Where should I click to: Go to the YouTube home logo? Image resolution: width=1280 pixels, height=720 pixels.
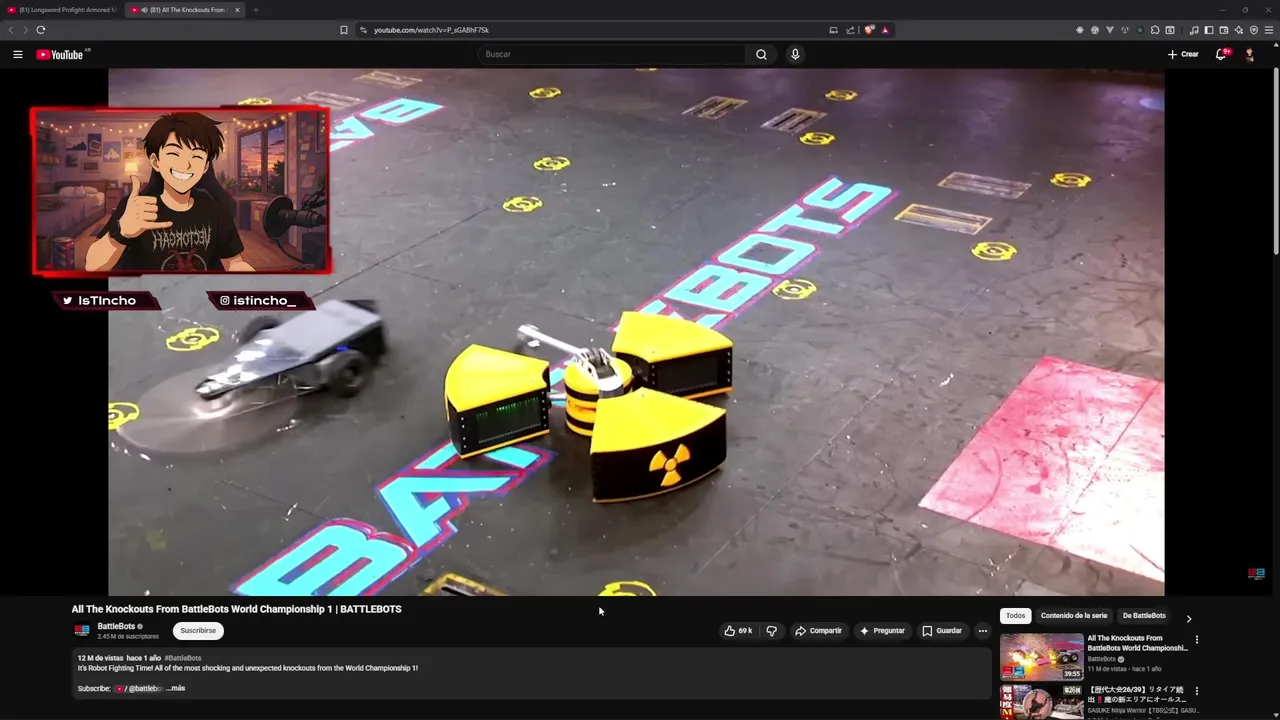(x=60, y=54)
